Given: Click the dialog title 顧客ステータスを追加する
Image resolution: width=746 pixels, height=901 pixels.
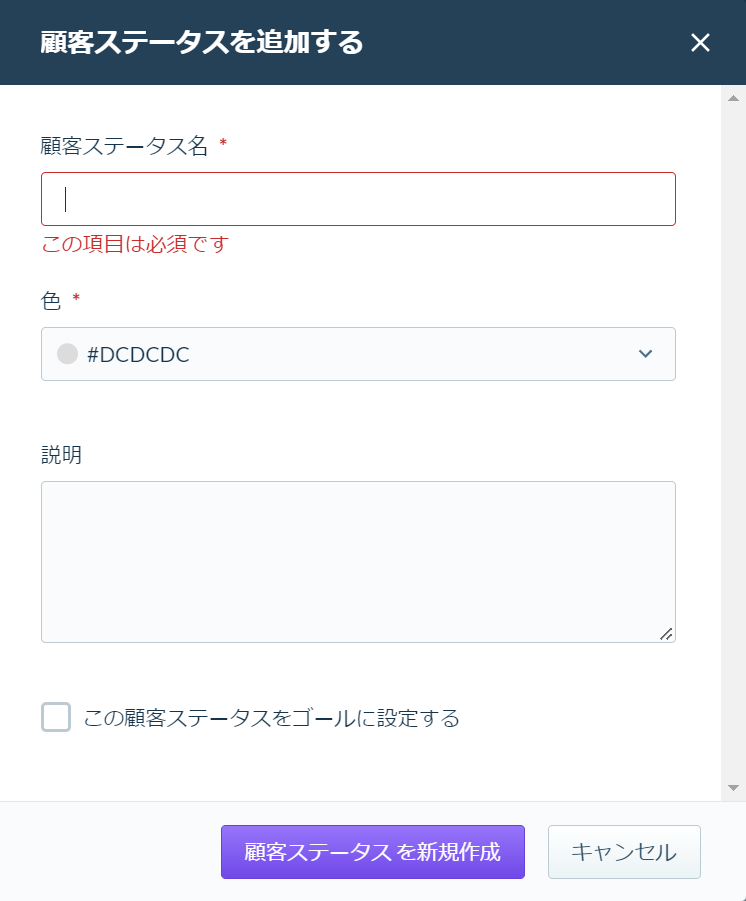Looking at the screenshot, I should point(201,43).
